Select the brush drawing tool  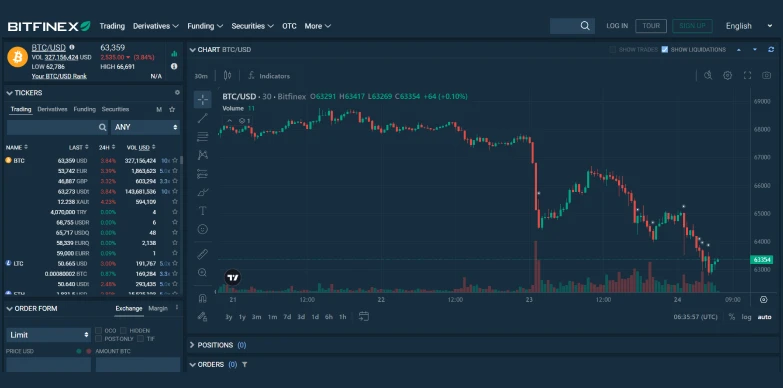click(x=202, y=192)
